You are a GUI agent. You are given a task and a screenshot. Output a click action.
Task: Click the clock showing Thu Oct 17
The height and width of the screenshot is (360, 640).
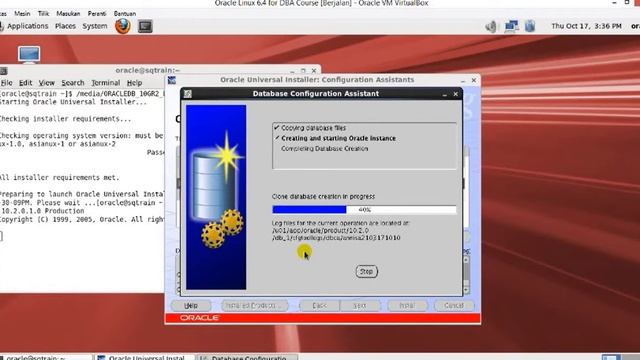[x=586, y=26]
